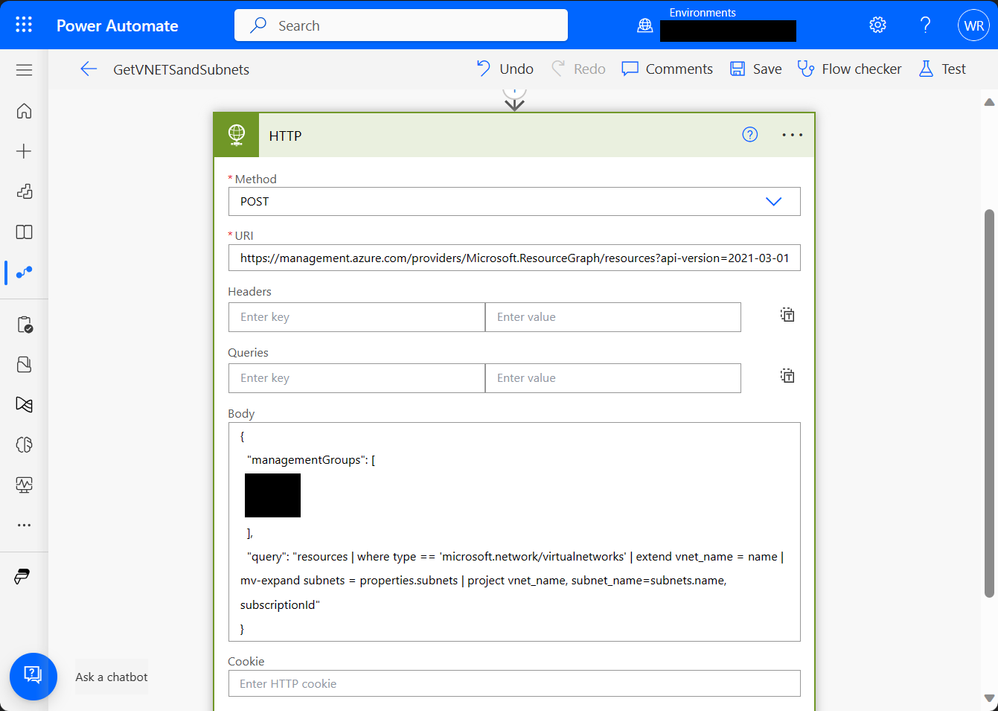Click inside the Body text area
998x711 pixels.
point(514,532)
